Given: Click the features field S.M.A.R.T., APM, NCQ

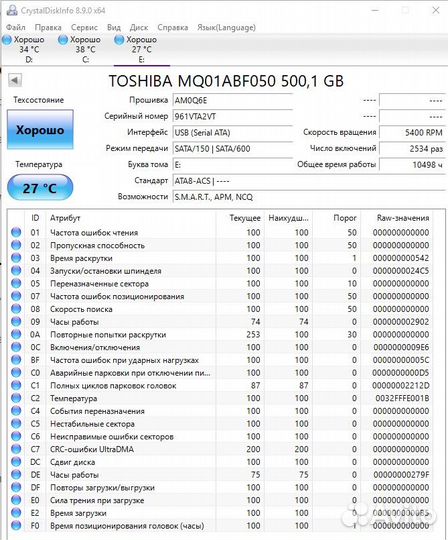Looking at the screenshot, I should click(x=309, y=197).
